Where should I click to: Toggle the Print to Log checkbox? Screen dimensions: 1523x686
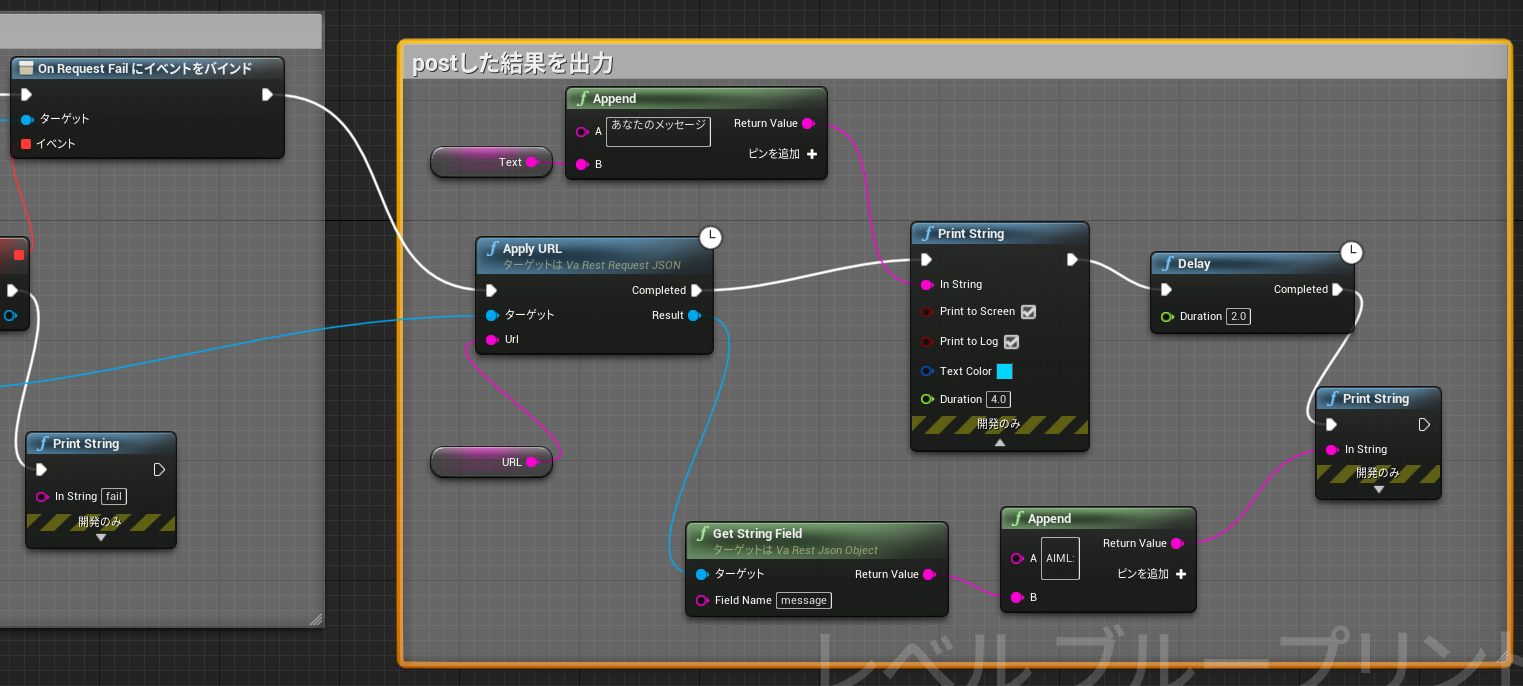pos(1011,342)
